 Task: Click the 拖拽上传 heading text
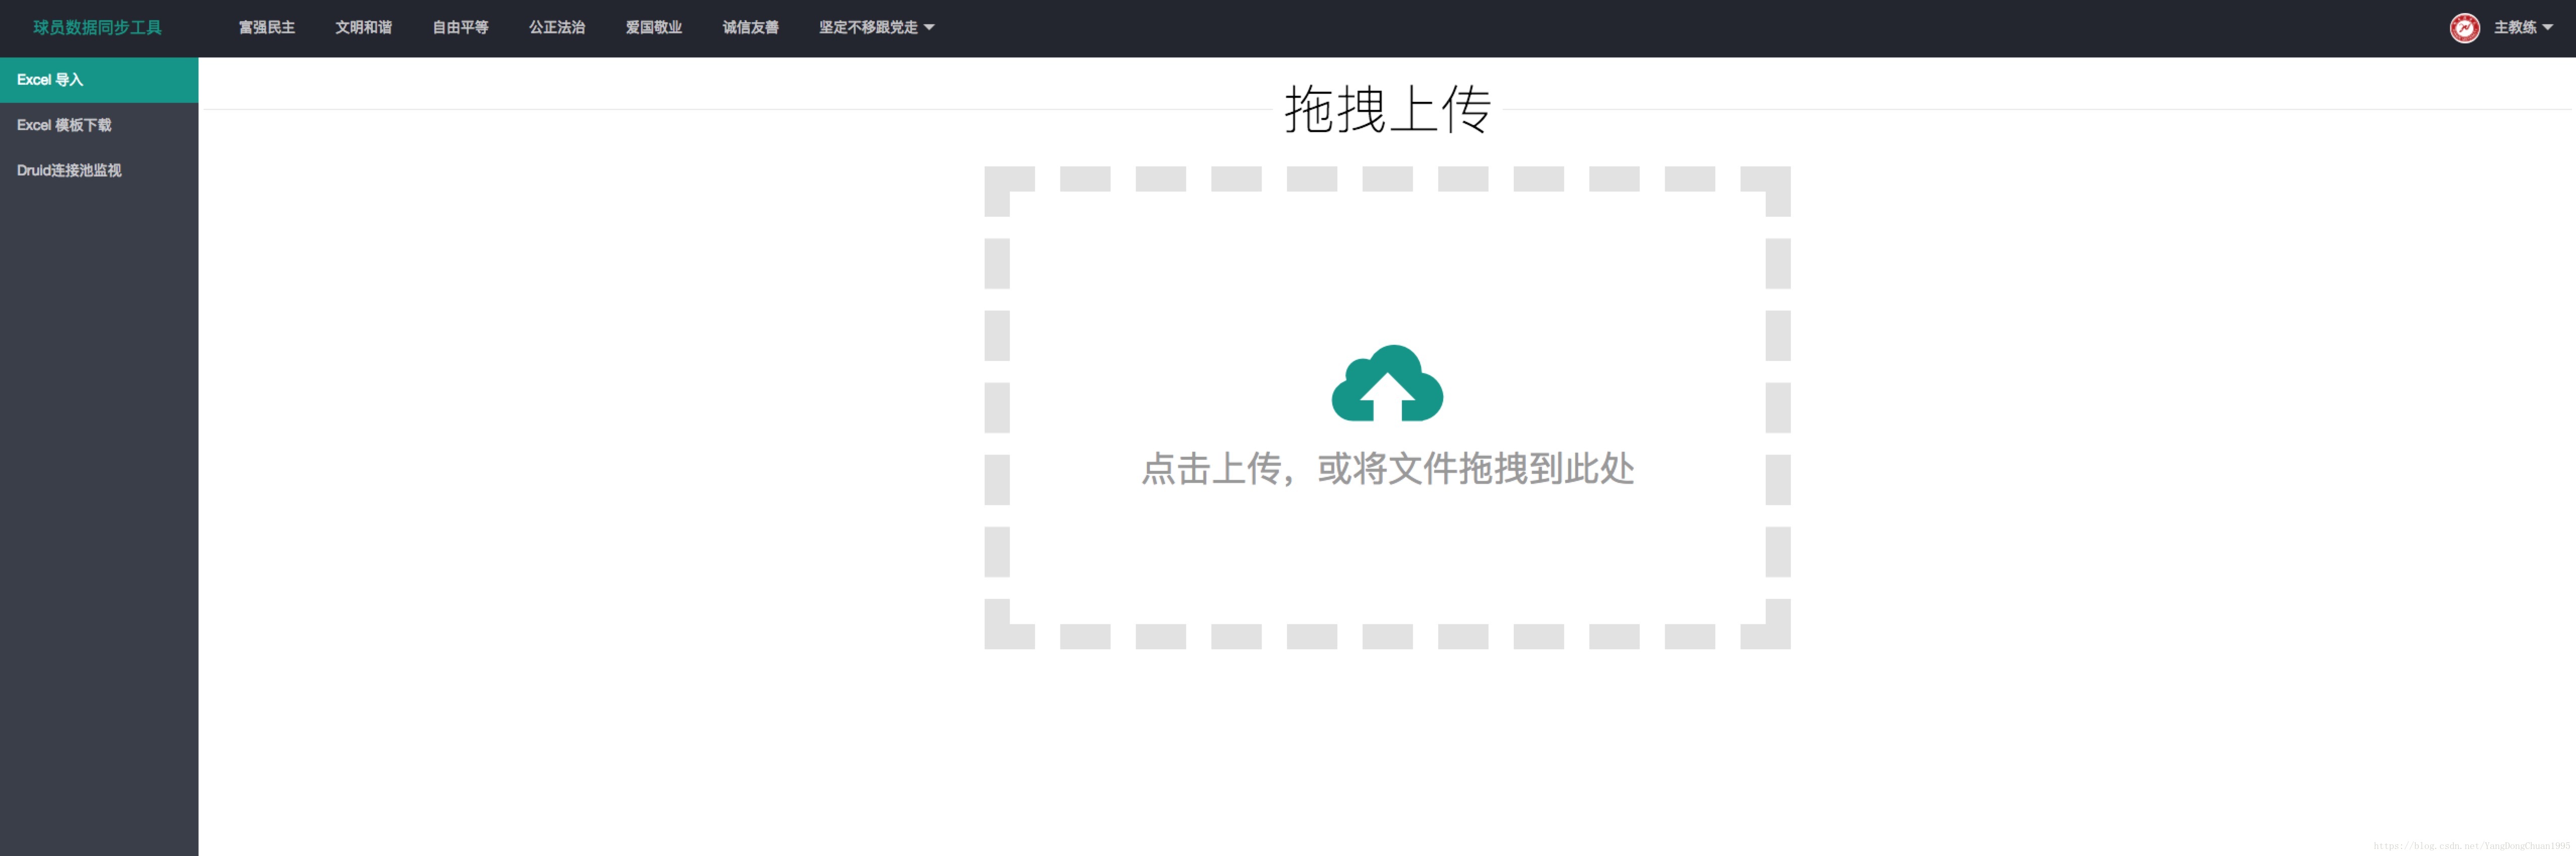1387,109
